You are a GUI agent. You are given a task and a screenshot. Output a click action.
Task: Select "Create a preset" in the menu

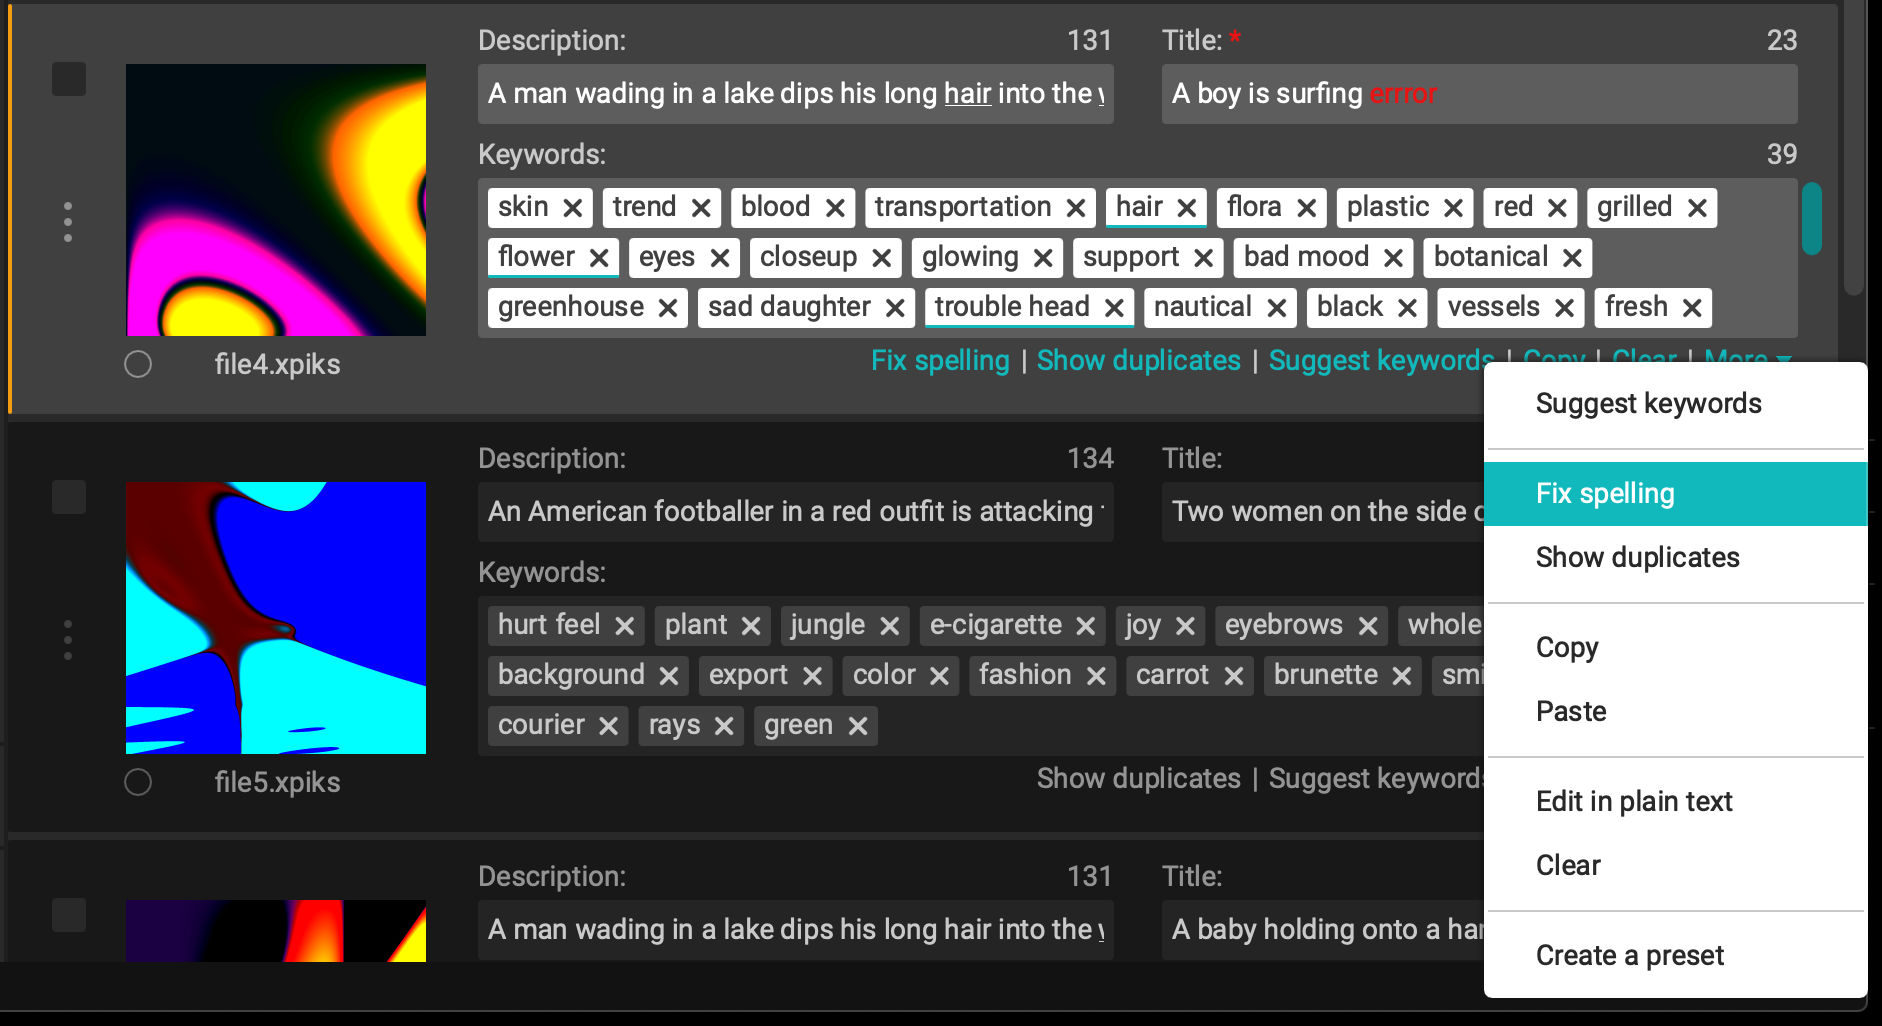pos(1629,955)
